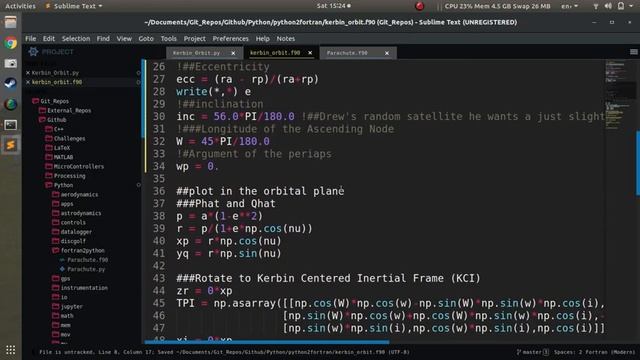Select the kerbin_orbit.f90 tab
Image resolution: width=640 pixels, height=360 pixels.
275,53
